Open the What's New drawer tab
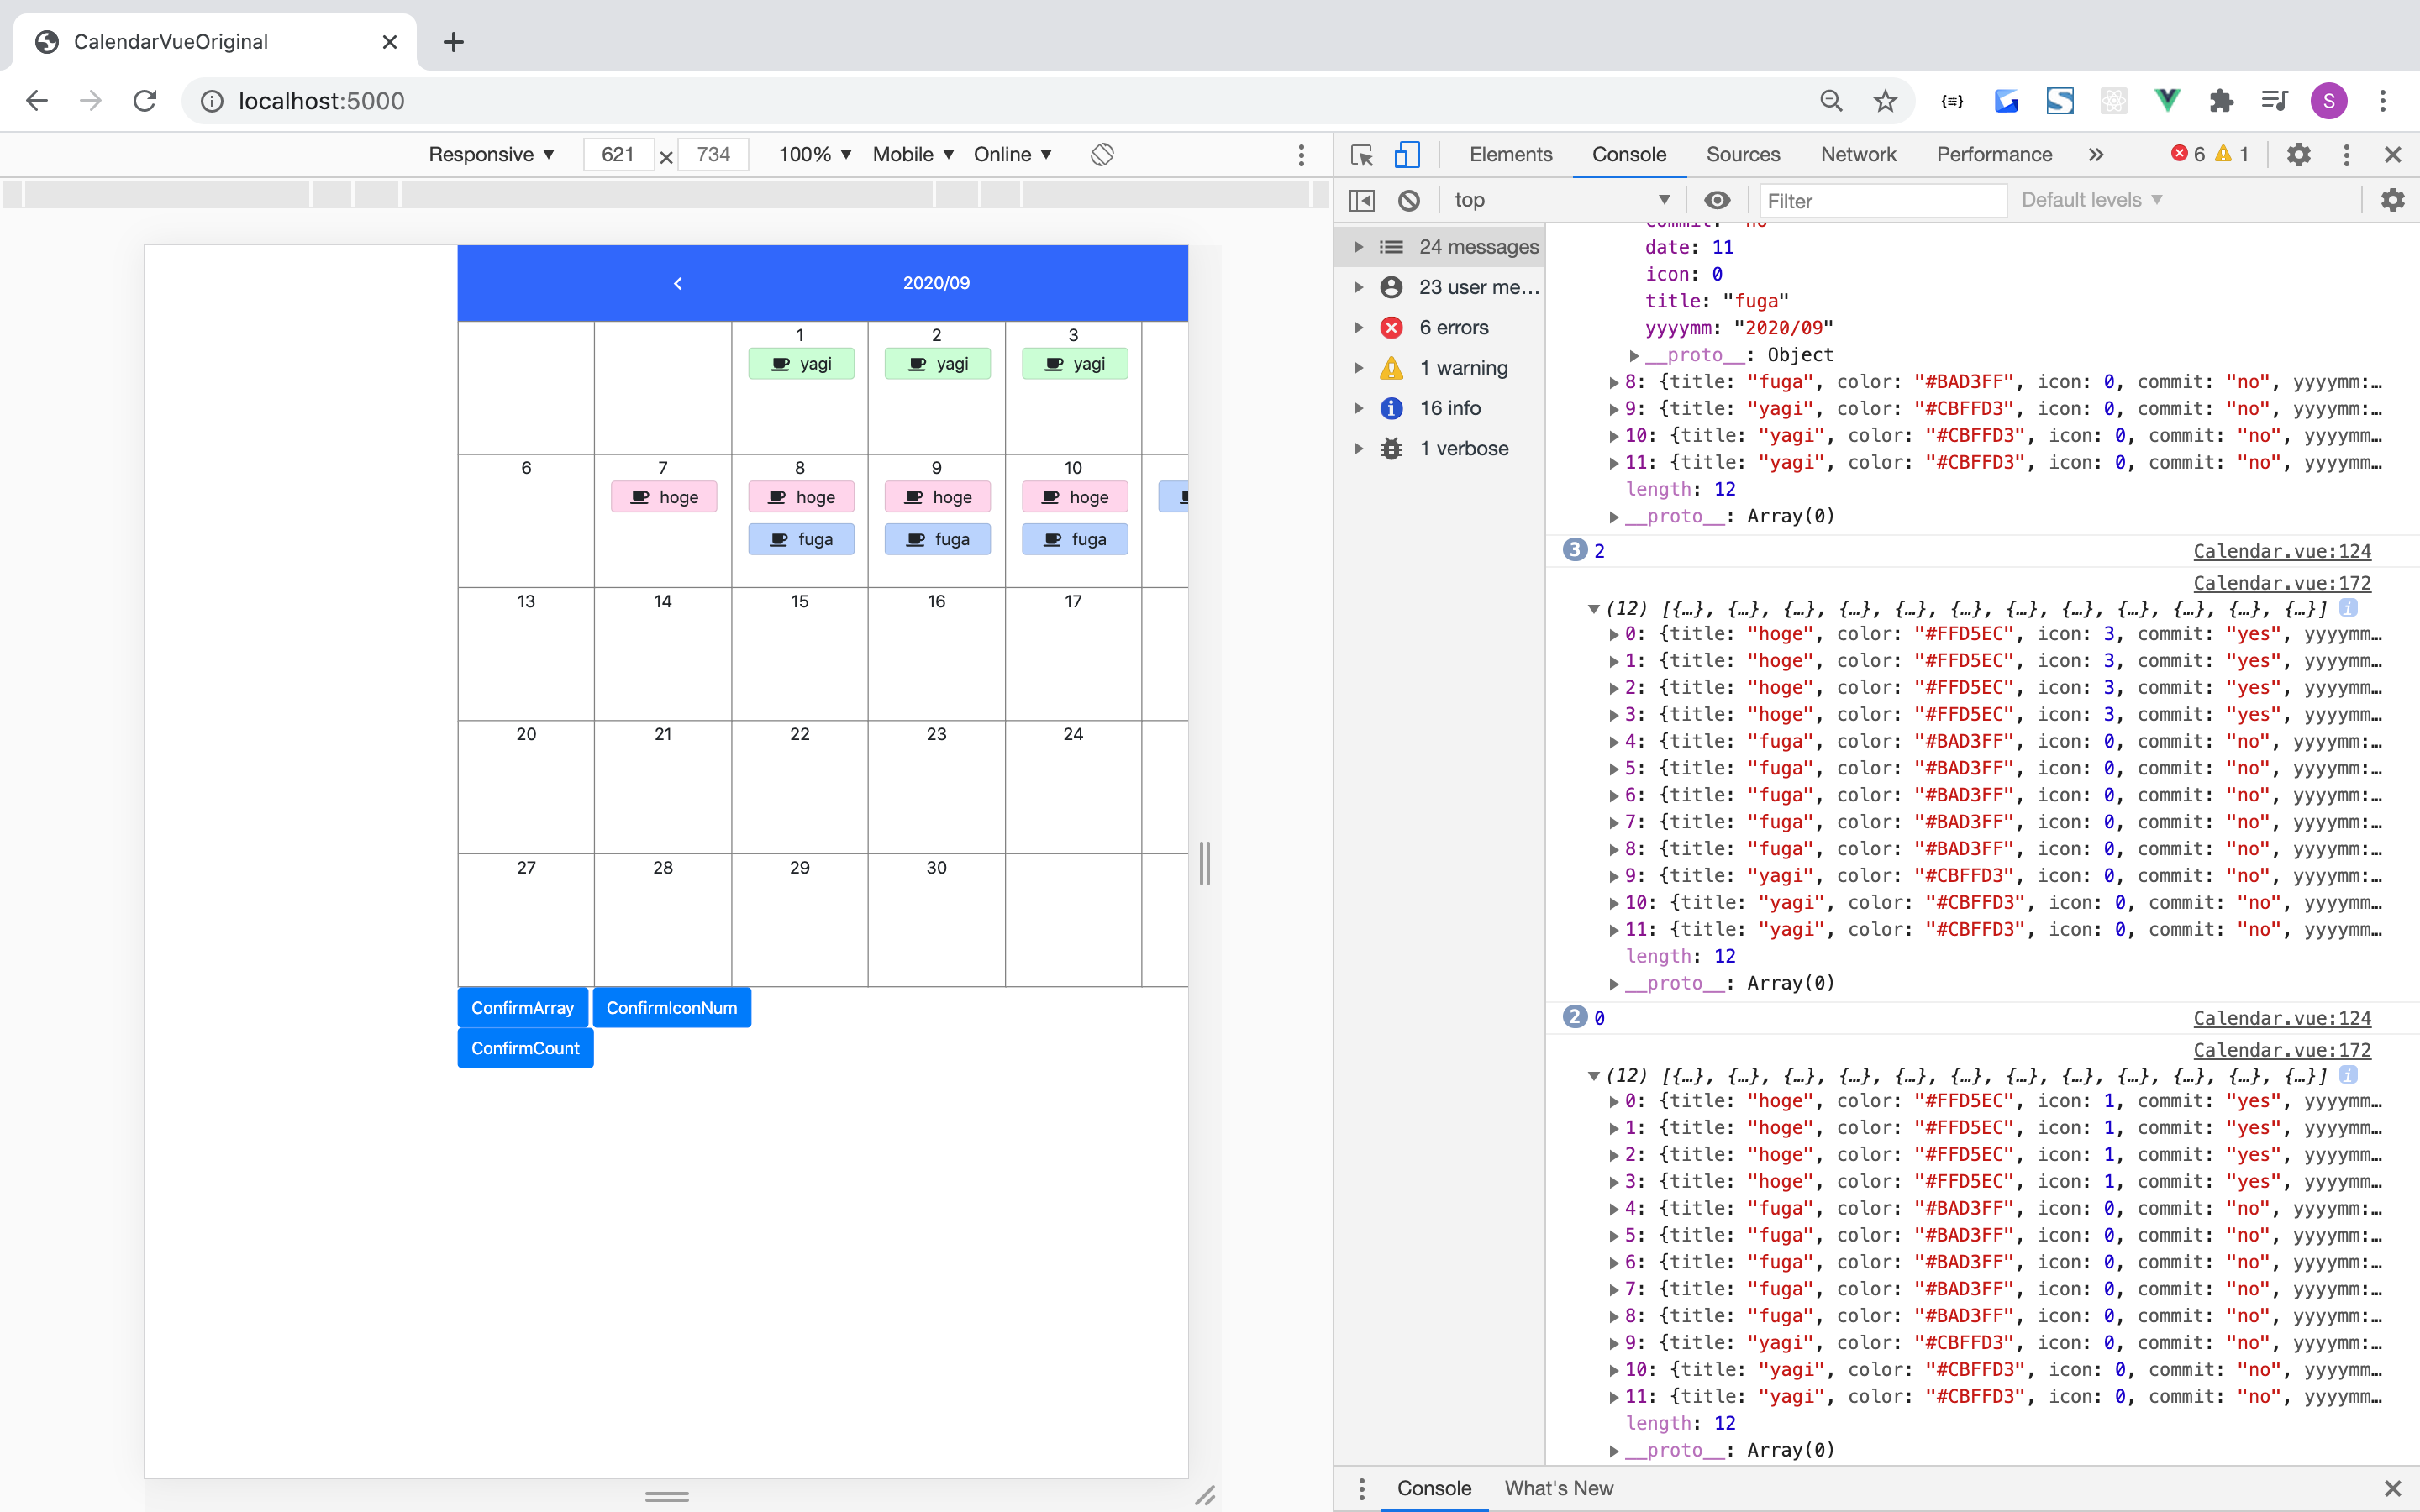Image resolution: width=2420 pixels, height=1512 pixels. 1559,1488
